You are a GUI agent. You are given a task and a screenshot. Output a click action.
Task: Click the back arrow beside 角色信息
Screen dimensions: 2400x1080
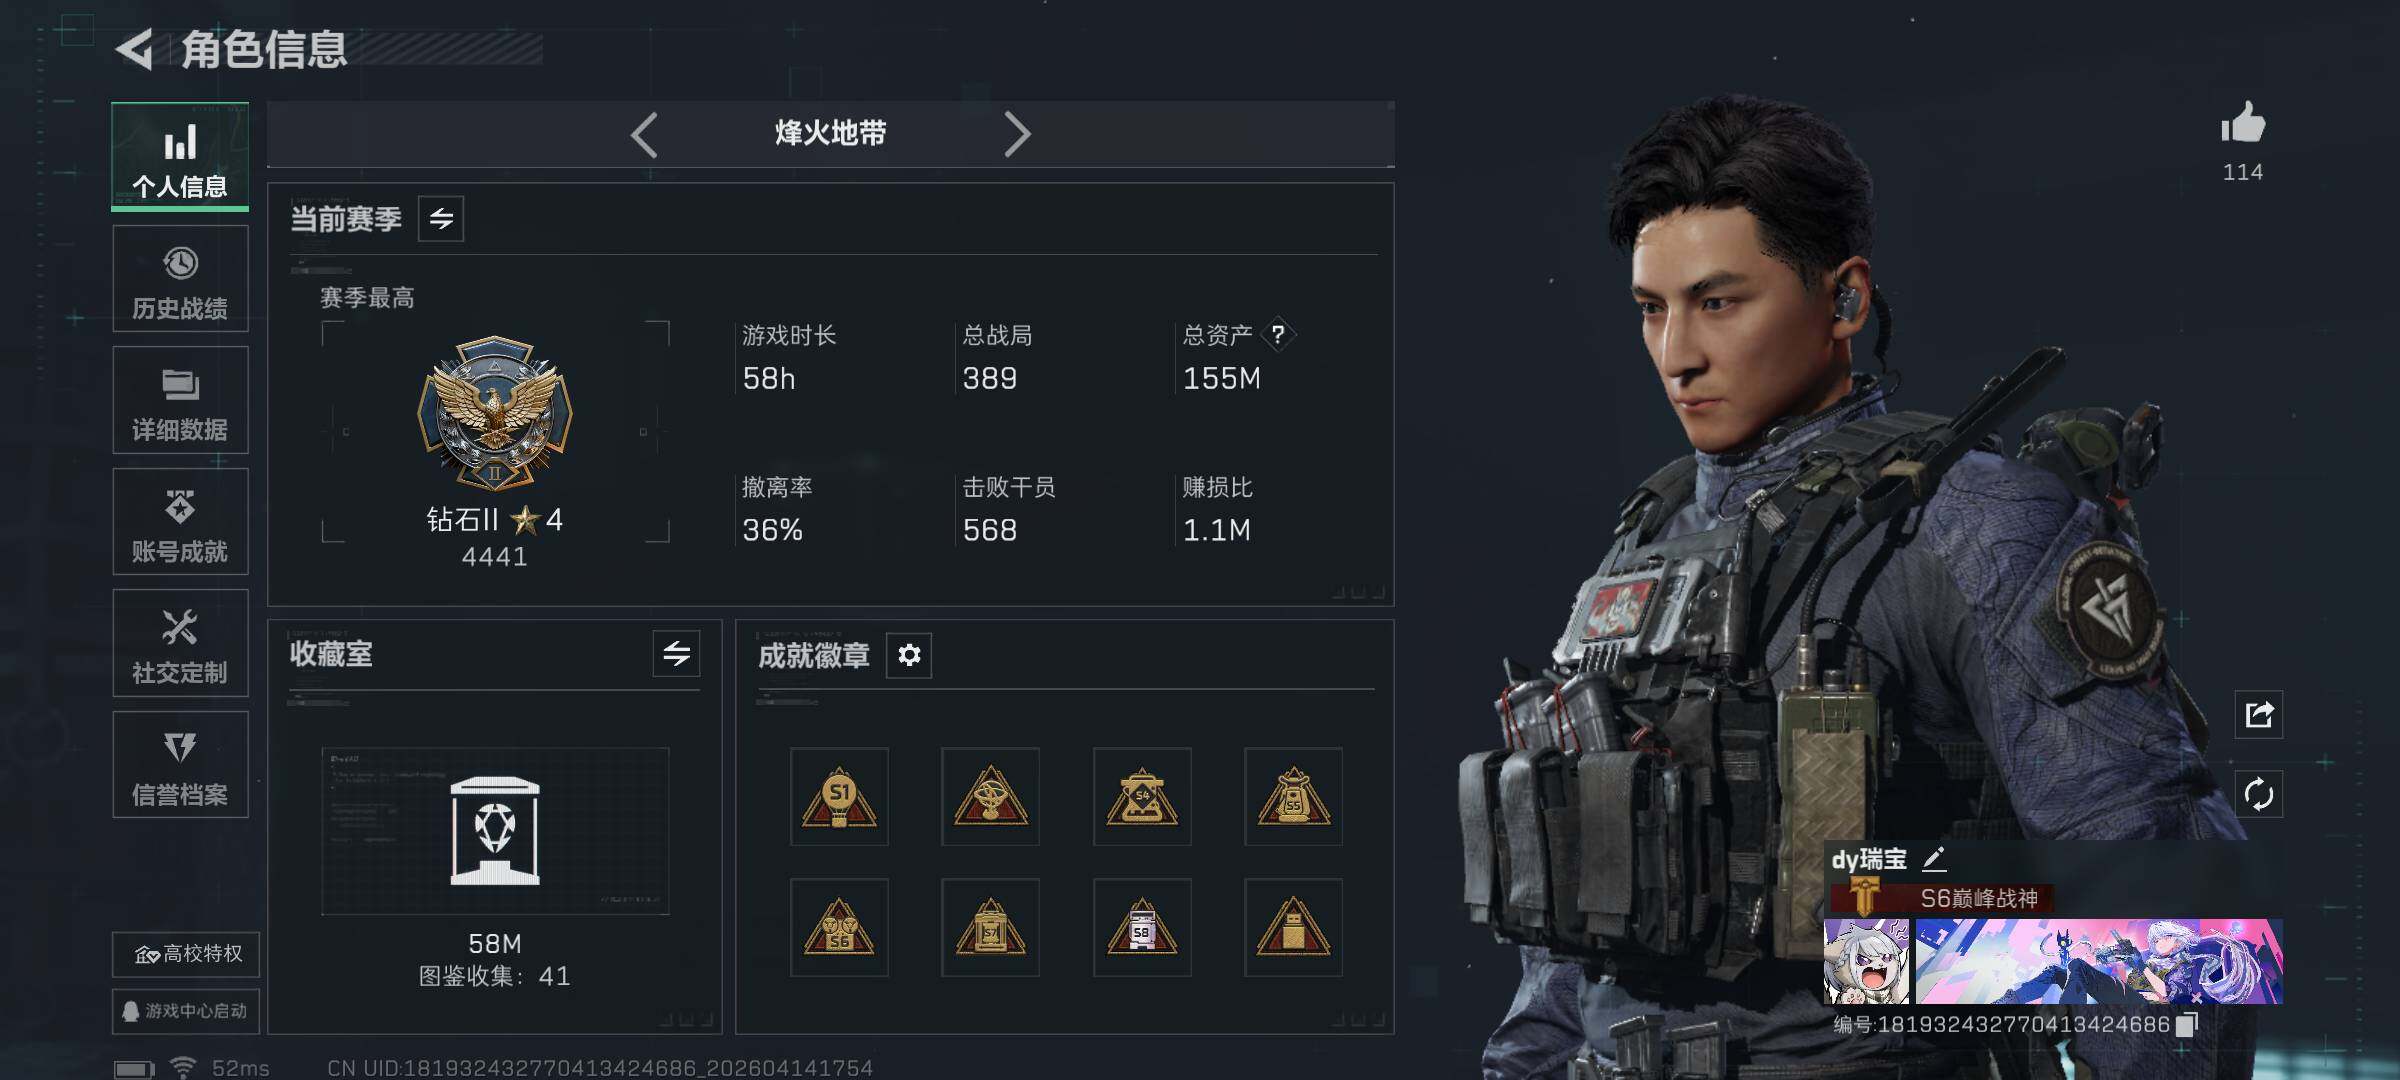point(135,49)
